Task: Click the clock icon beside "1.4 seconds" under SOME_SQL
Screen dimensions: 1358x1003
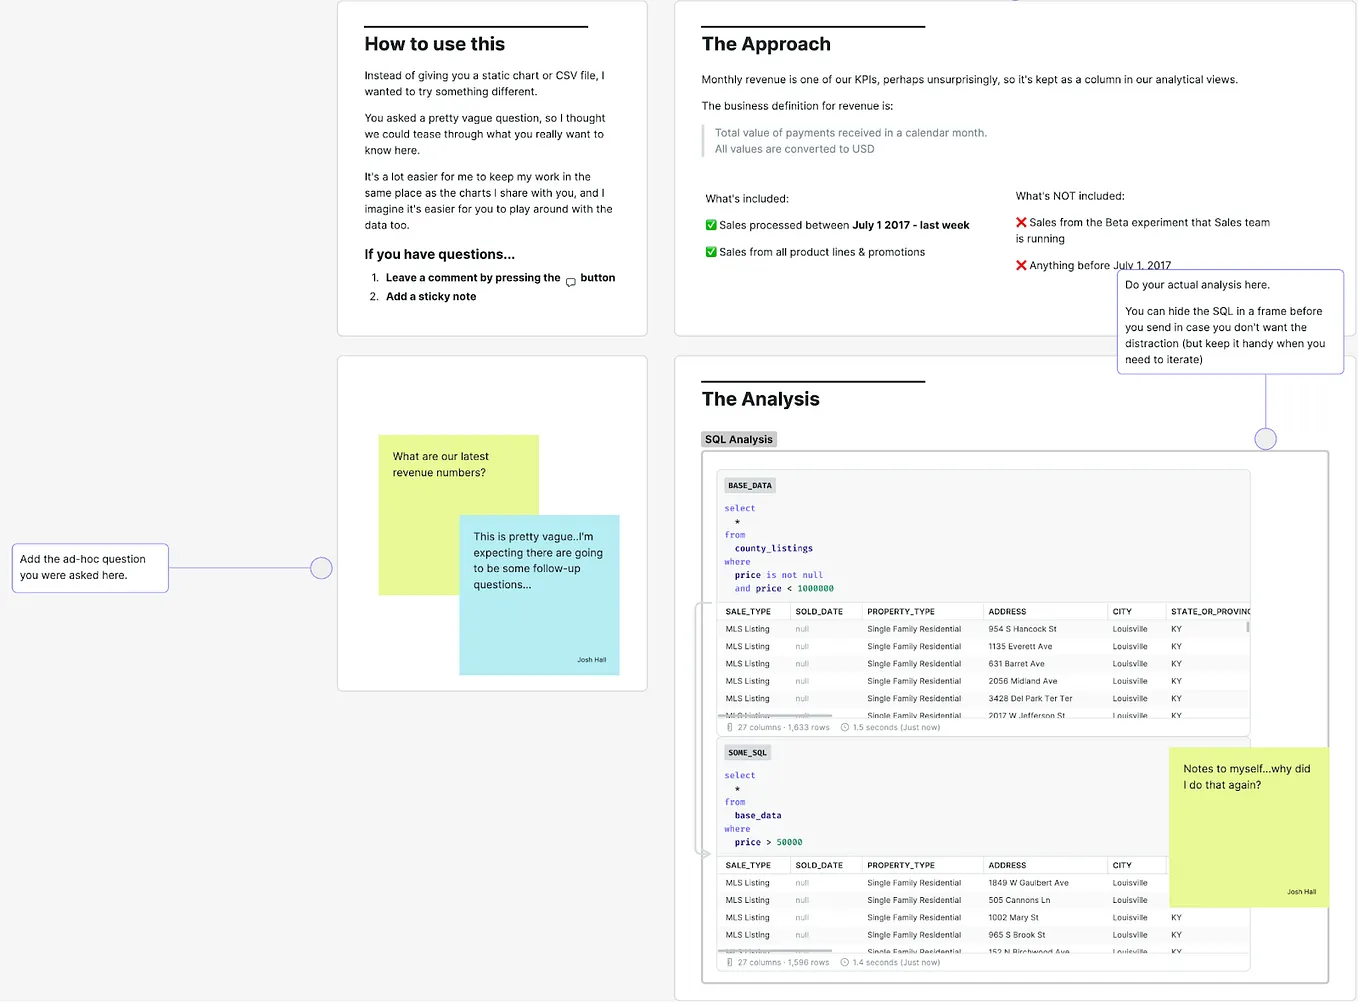Action: coord(845,961)
